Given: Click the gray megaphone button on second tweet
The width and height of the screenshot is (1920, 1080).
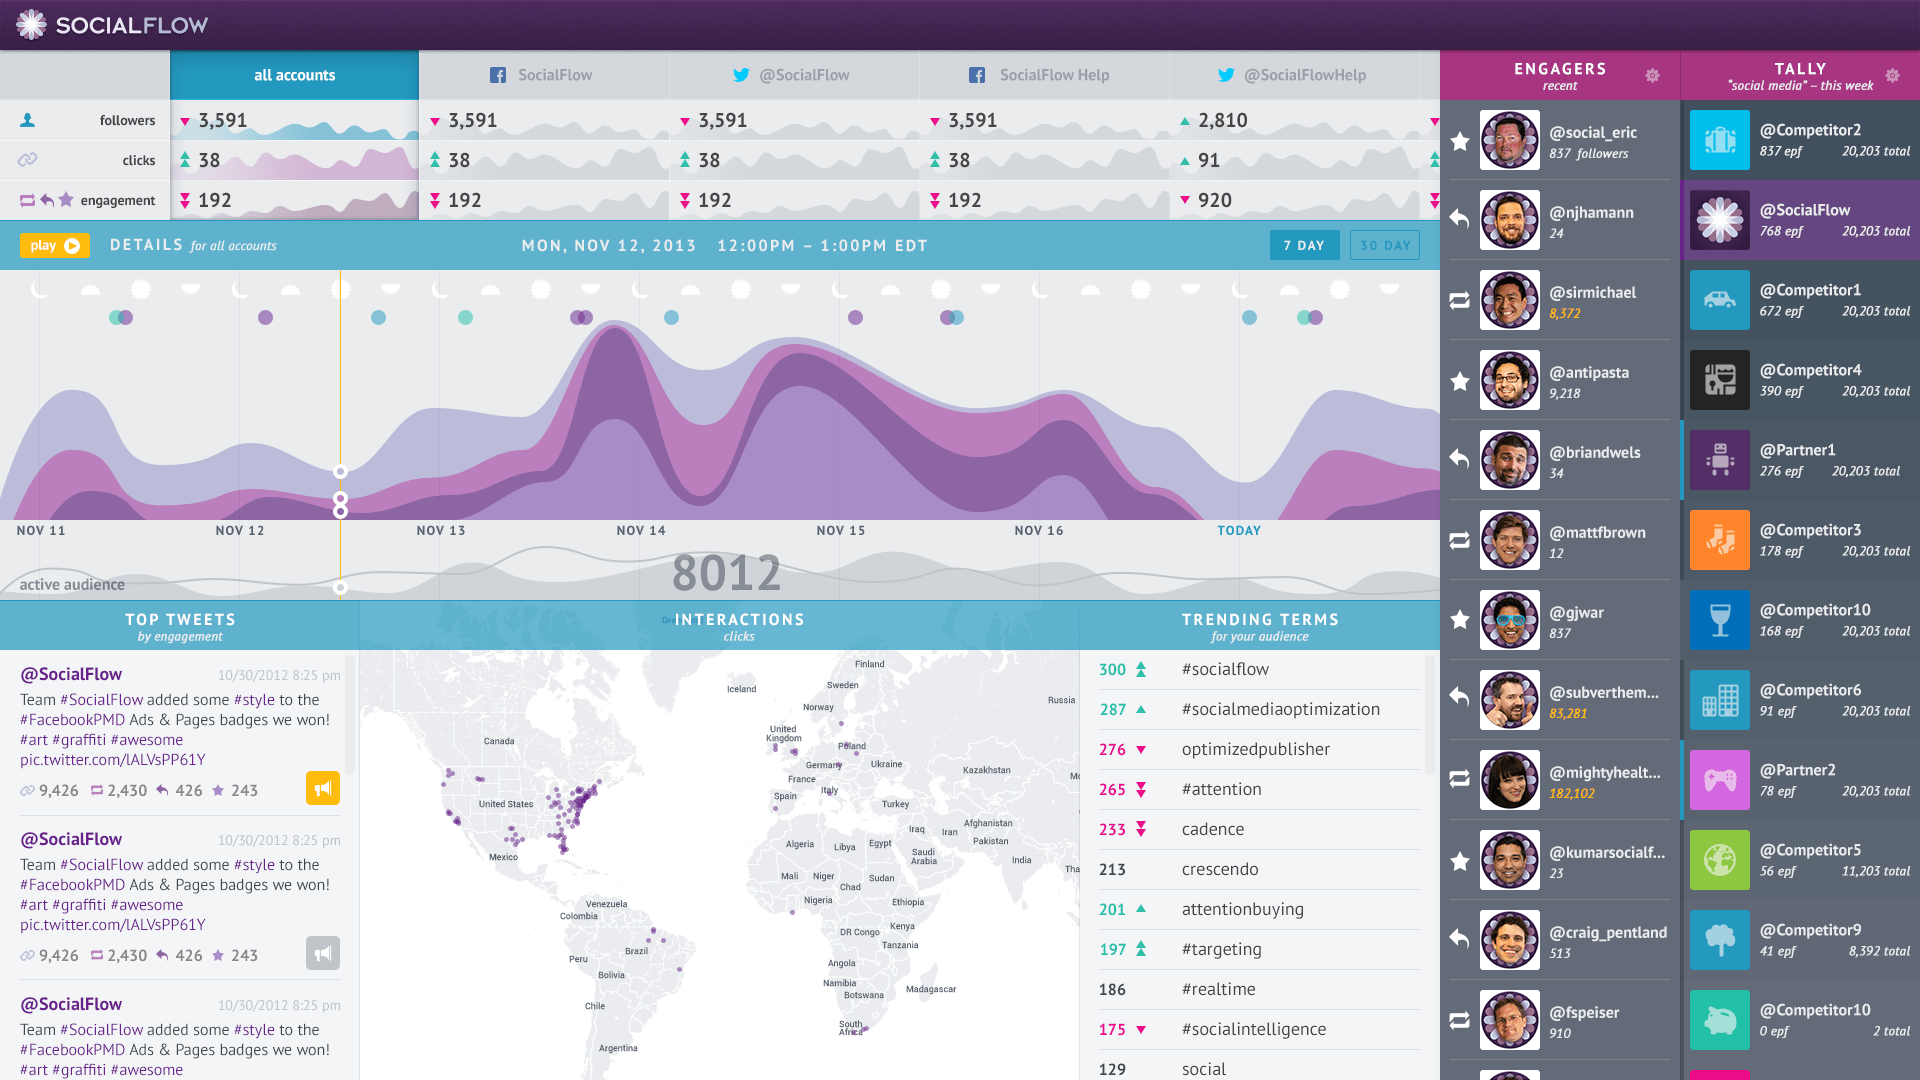Looking at the screenshot, I should point(323,953).
